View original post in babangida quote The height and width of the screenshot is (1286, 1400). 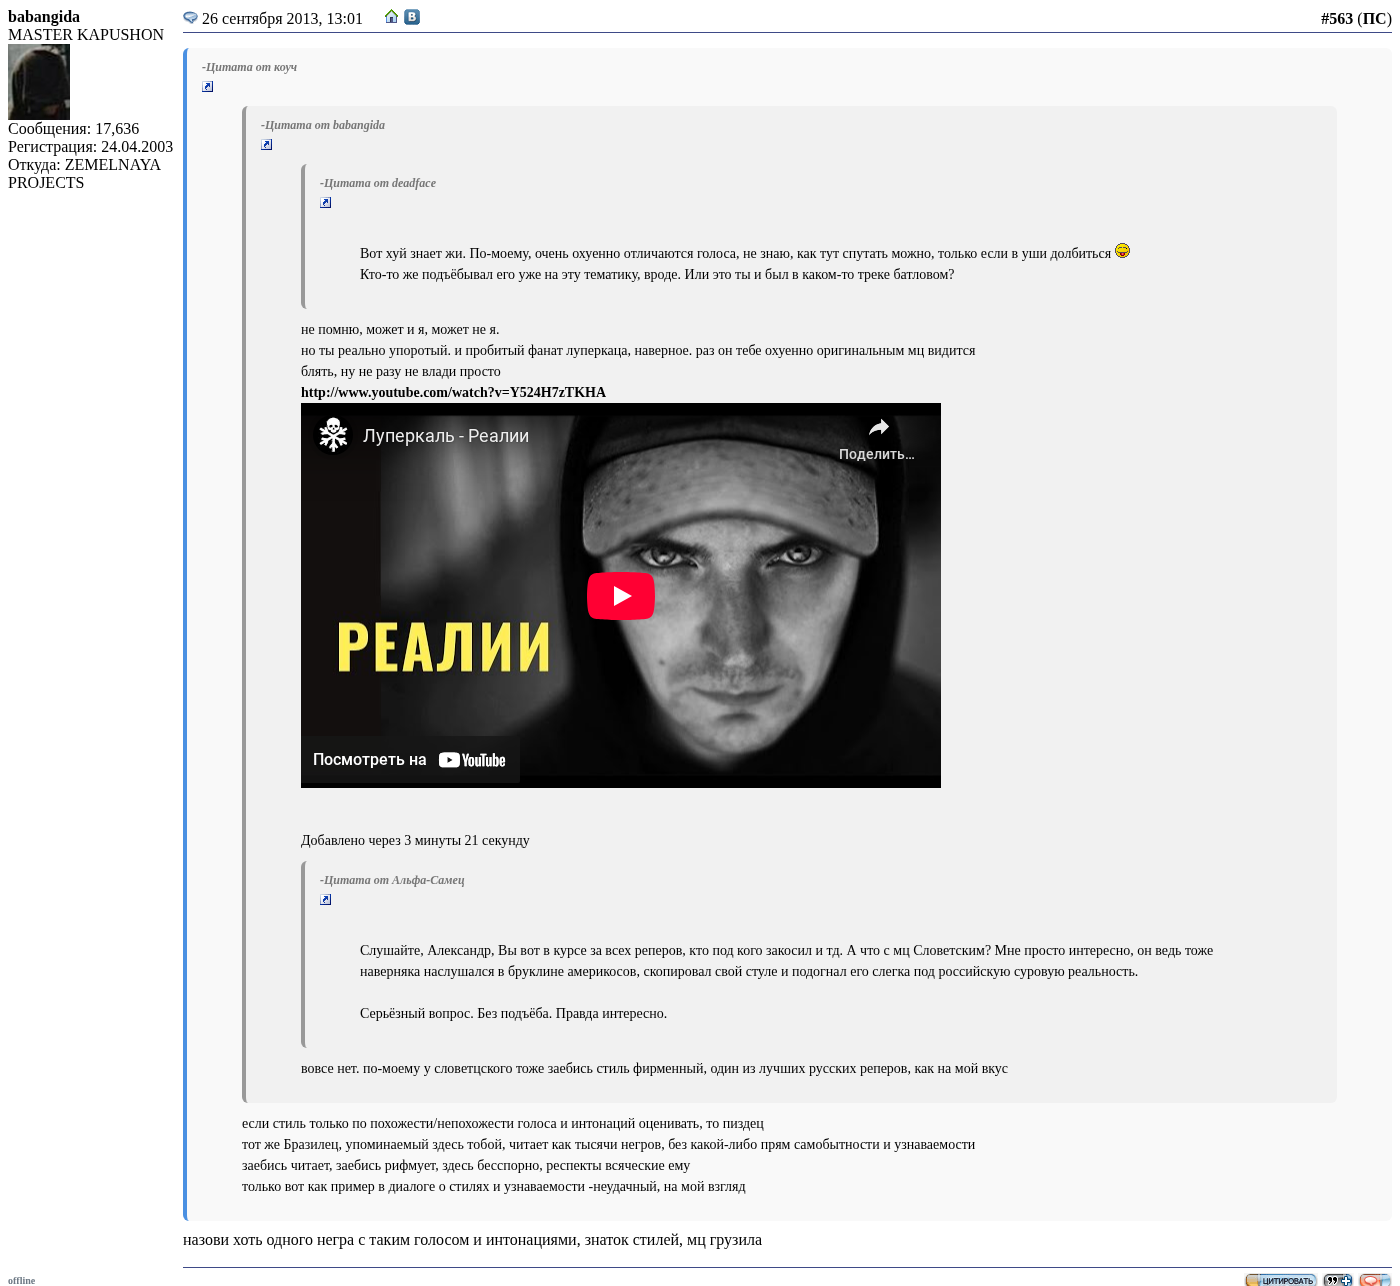pos(267,145)
